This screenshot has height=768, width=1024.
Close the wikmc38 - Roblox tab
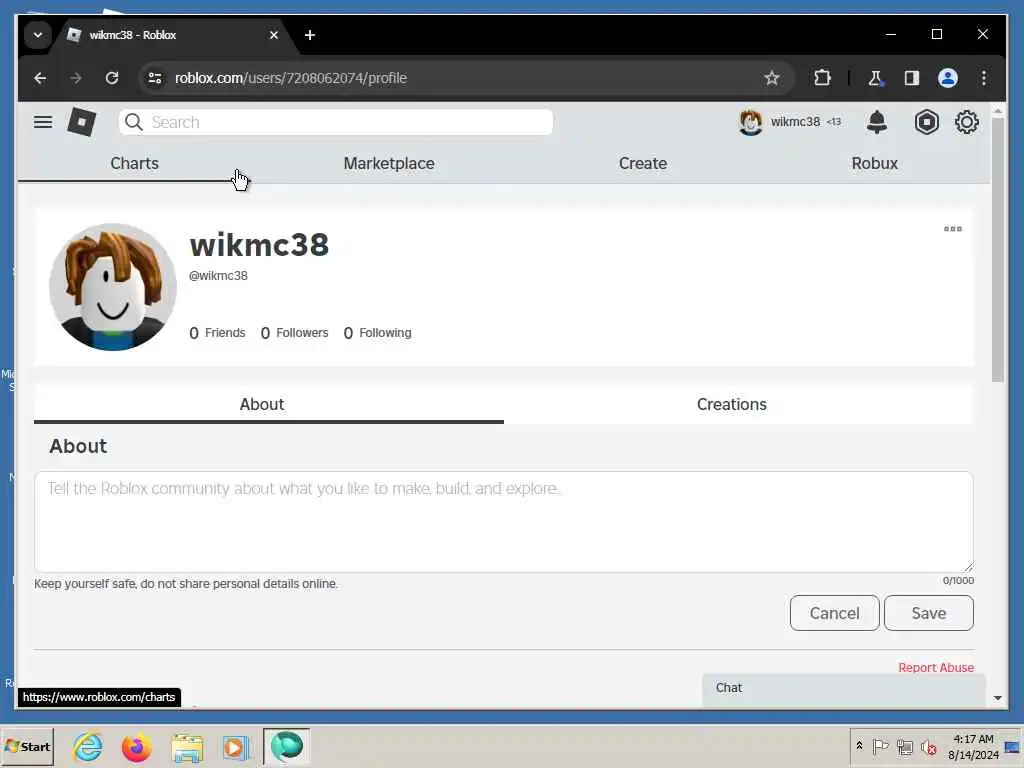point(274,35)
